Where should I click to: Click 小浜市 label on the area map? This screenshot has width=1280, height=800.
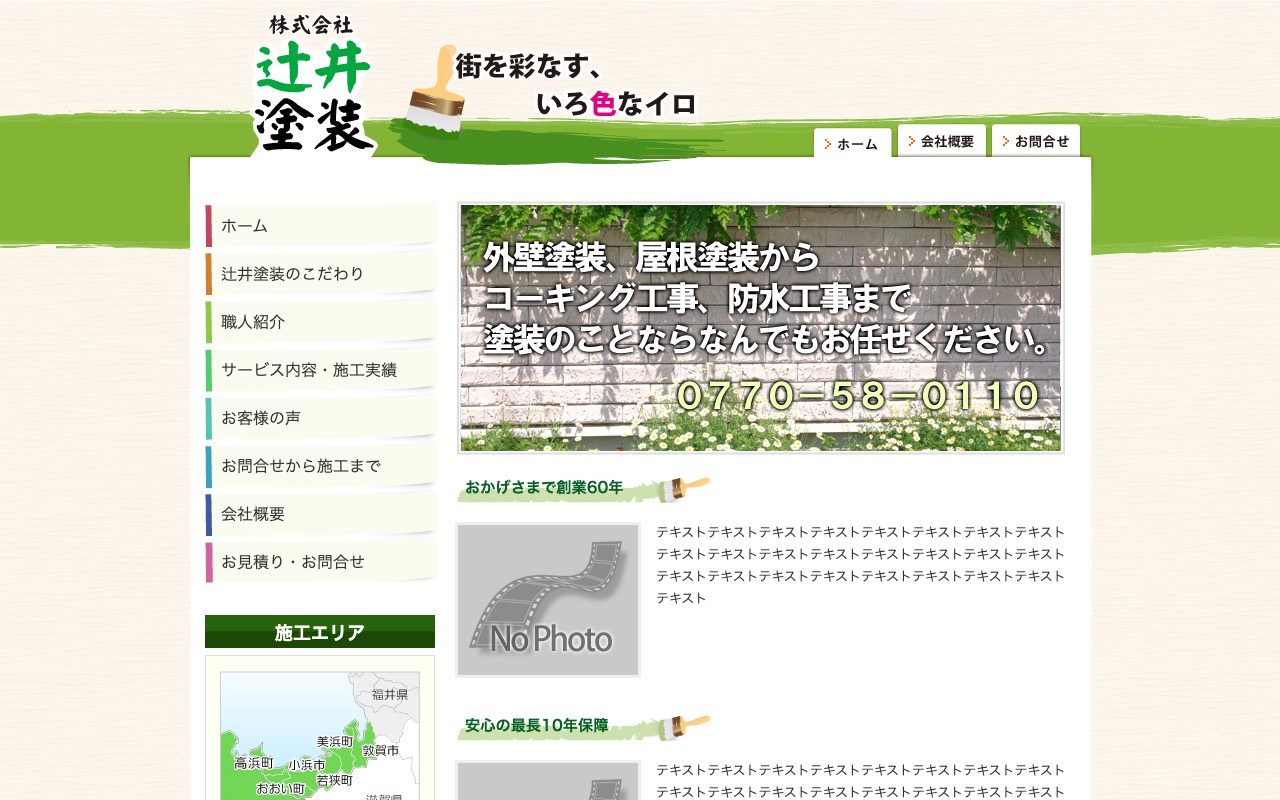[307, 765]
